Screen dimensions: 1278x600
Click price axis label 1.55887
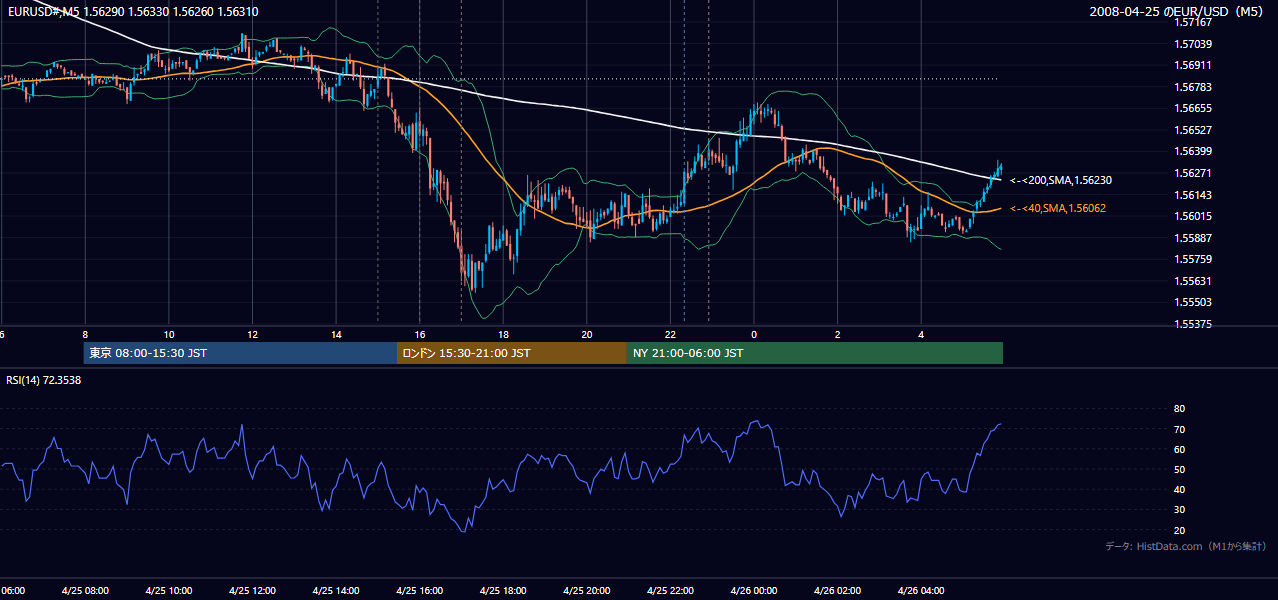pyautogui.click(x=1193, y=238)
